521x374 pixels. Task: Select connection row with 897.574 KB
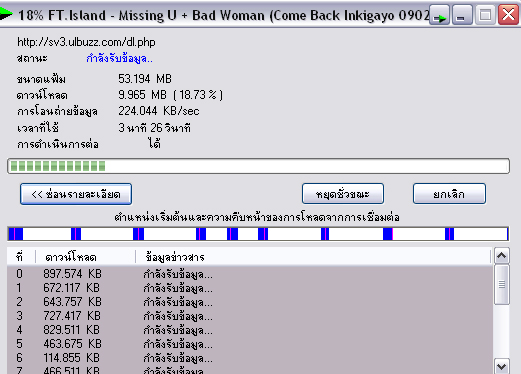pos(249,274)
